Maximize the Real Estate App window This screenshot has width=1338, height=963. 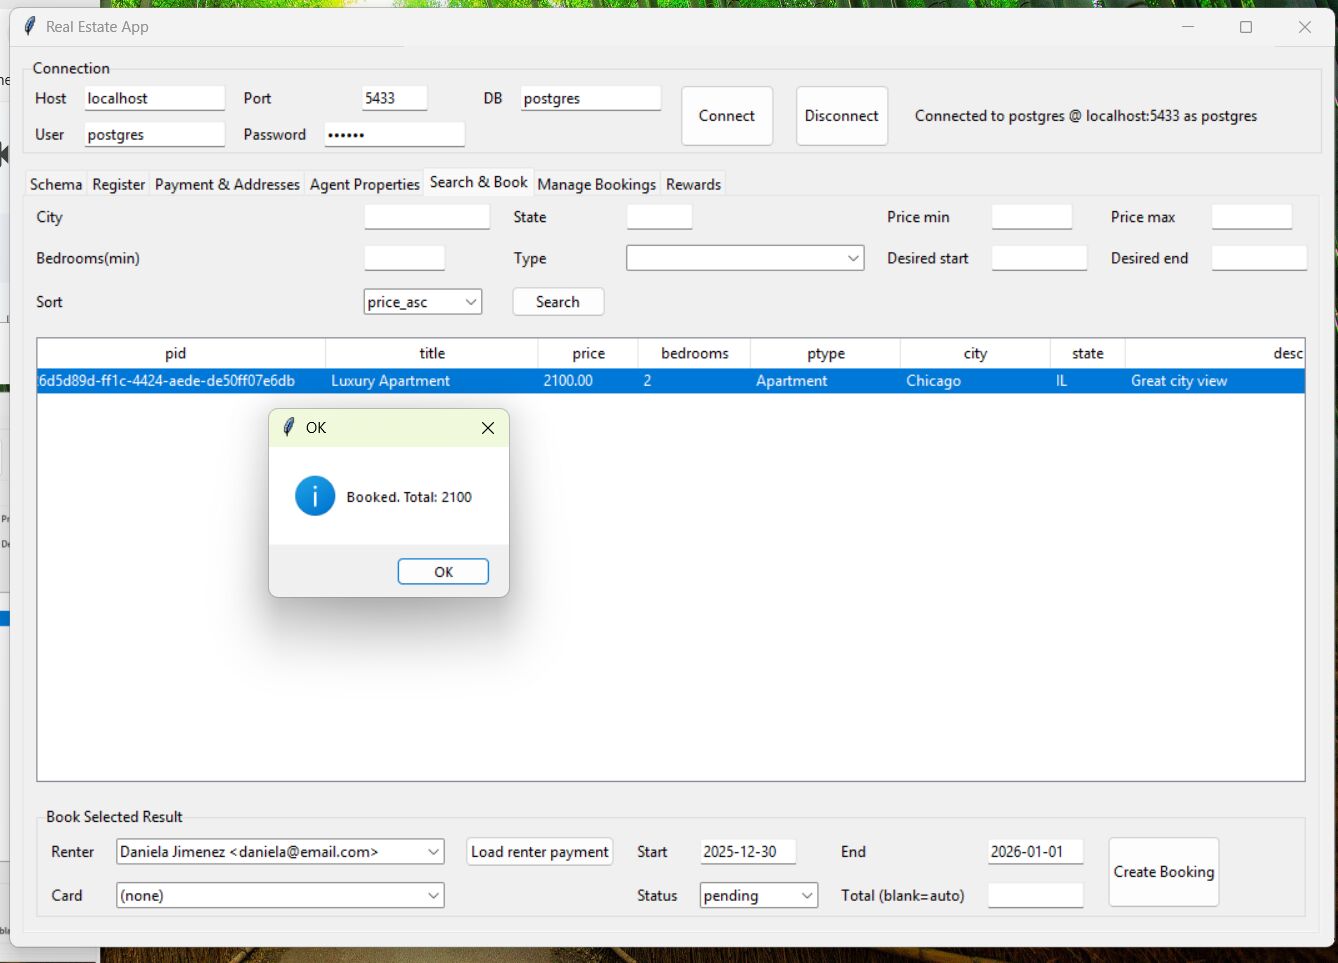pyautogui.click(x=1246, y=27)
